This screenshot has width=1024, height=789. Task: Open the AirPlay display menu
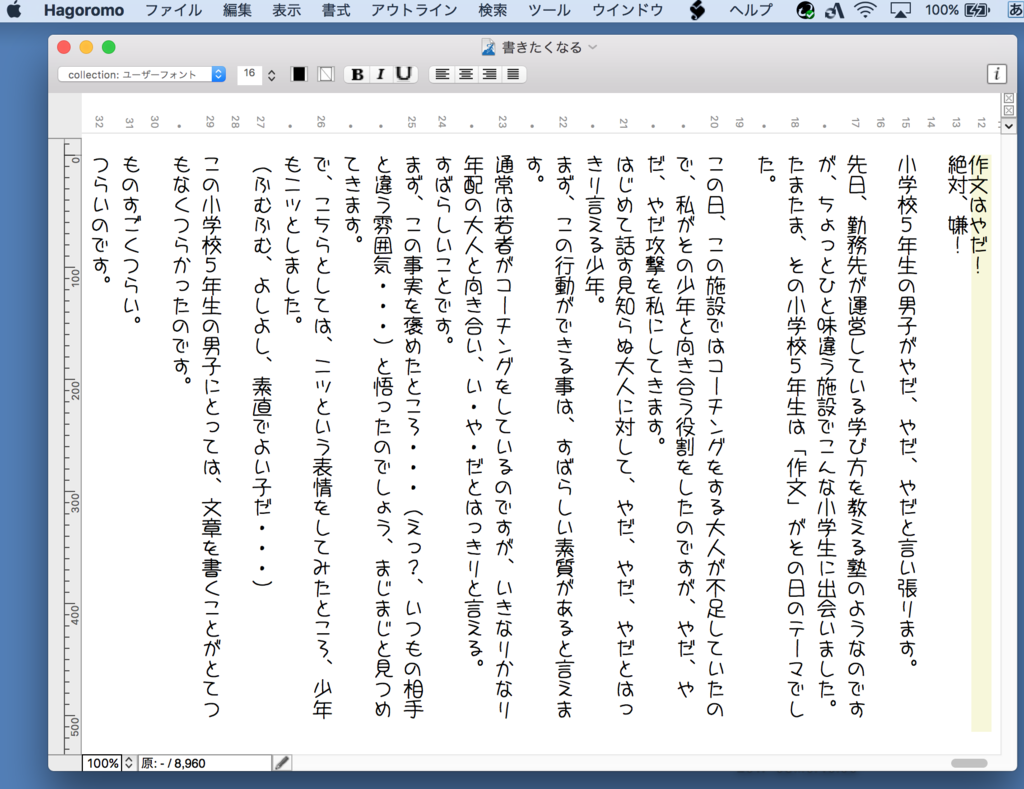coord(900,10)
